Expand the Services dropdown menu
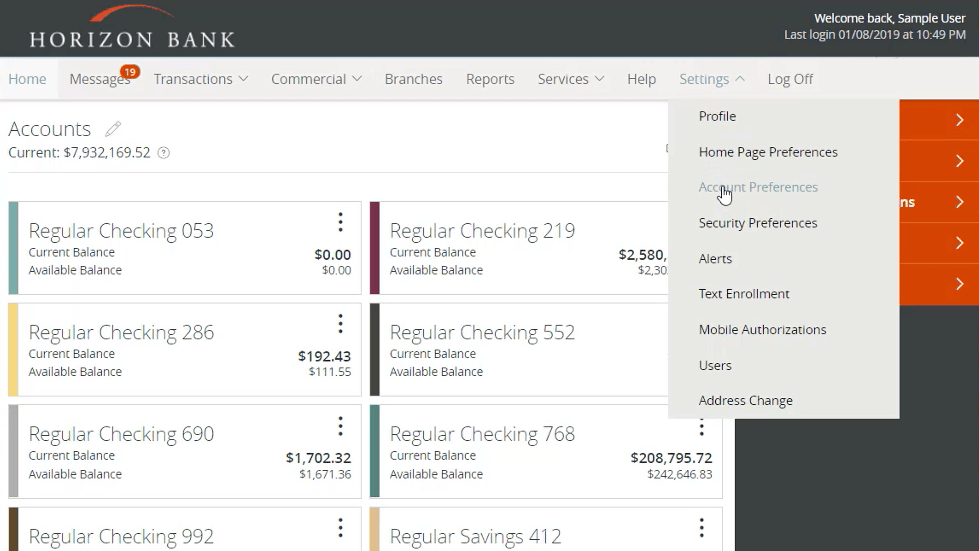The width and height of the screenshot is (979, 551). [570, 79]
